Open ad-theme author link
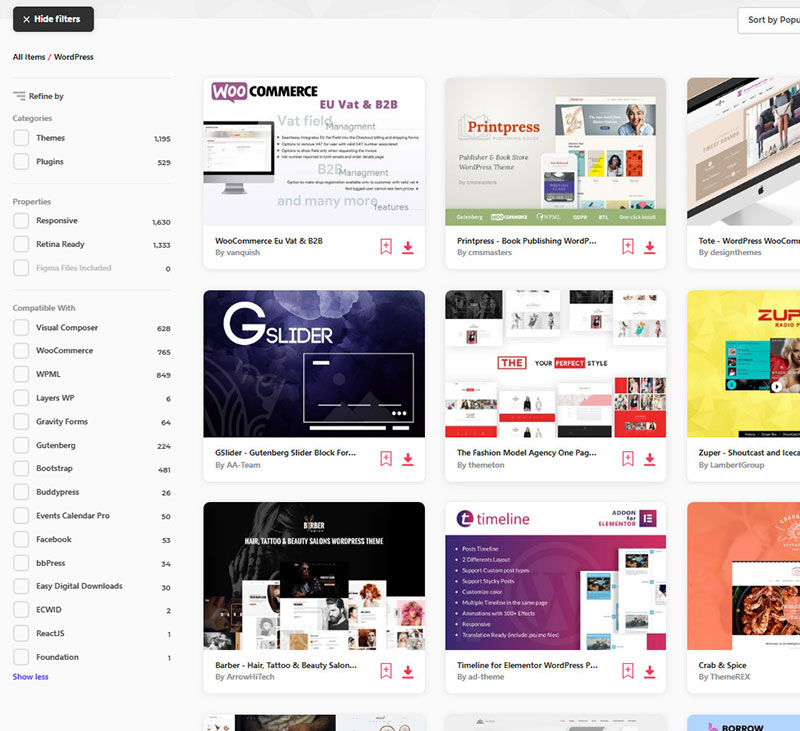Viewport: 800px width, 731px height. [x=486, y=677]
